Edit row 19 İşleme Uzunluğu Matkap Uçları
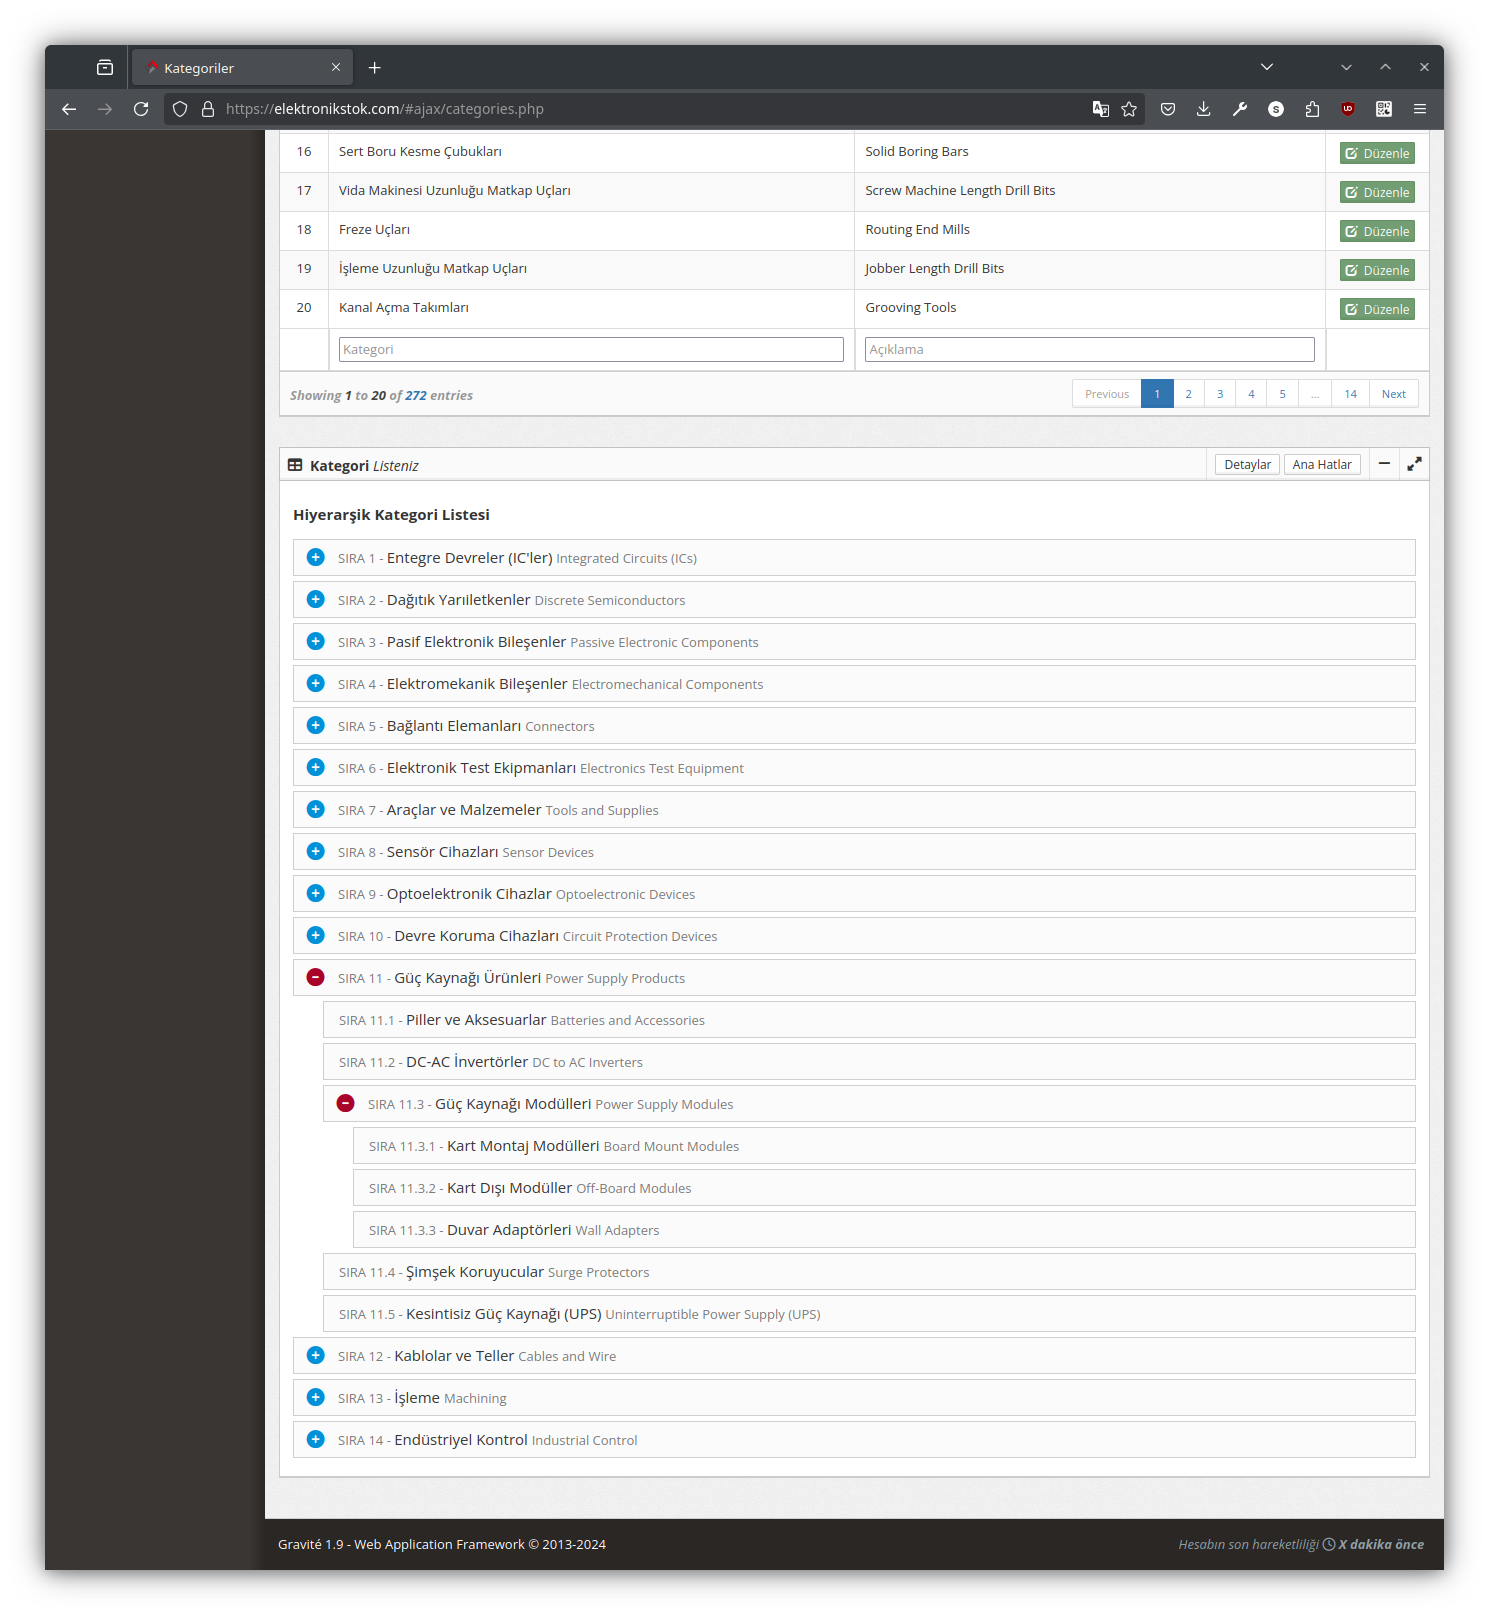Viewport: 1489px width, 1615px height. point(1377,270)
